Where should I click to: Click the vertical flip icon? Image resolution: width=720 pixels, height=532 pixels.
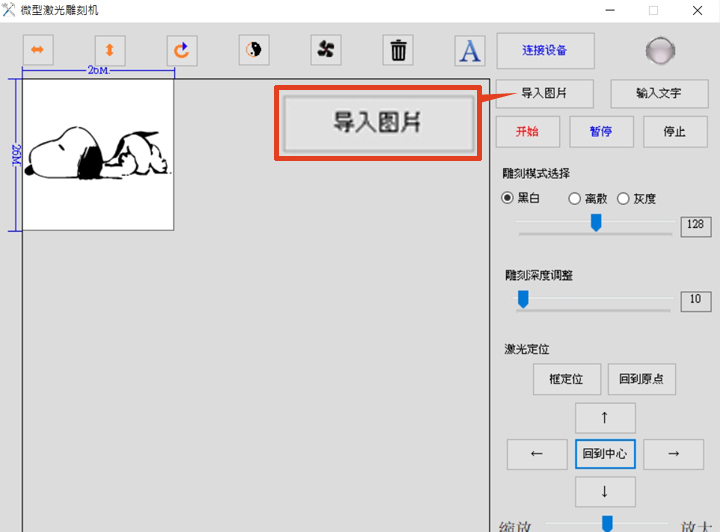[110, 49]
